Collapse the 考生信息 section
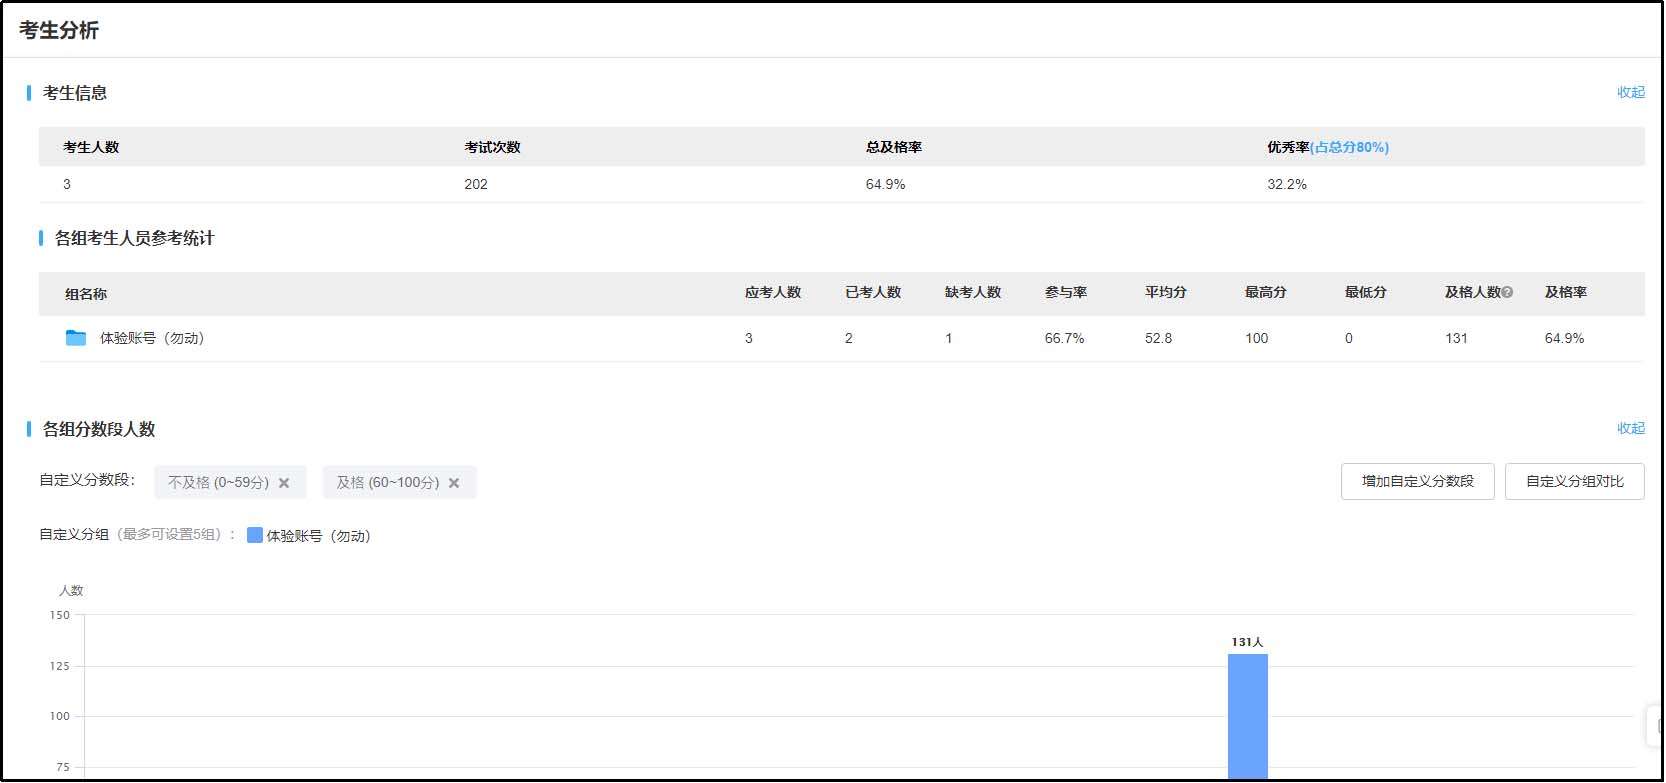 pyautogui.click(x=1630, y=92)
